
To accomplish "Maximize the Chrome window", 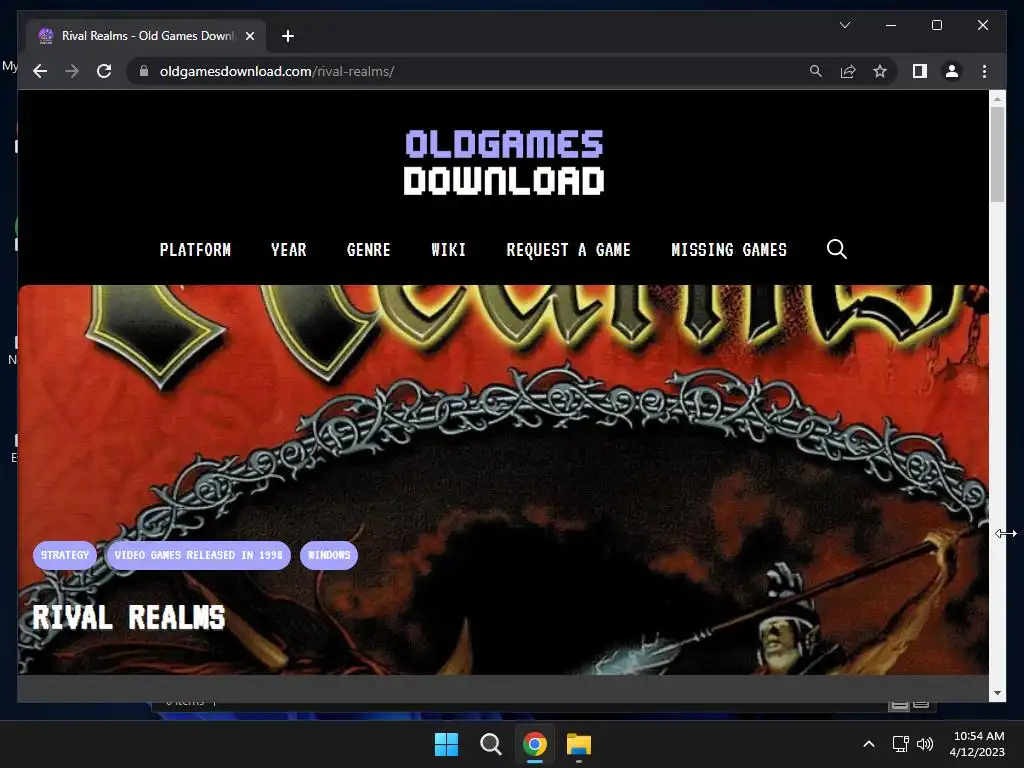I will point(936,25).
